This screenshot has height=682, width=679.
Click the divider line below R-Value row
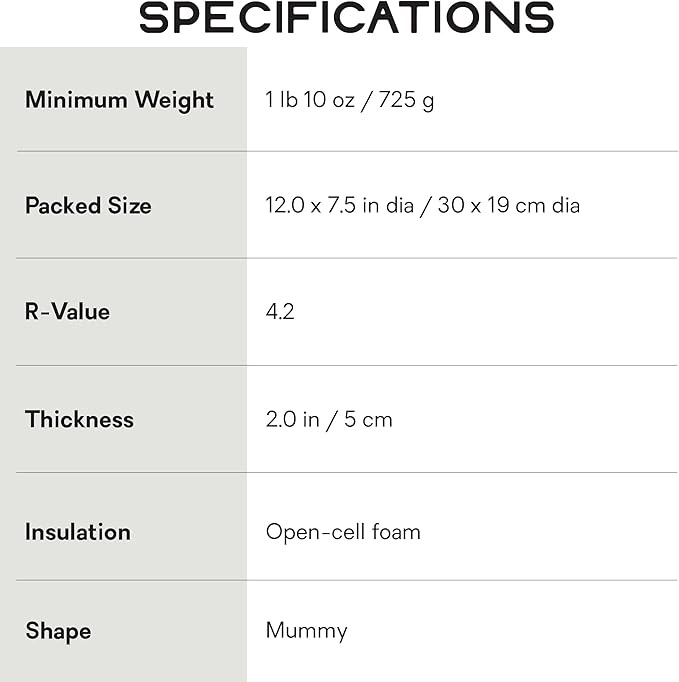tap(347, 365)
